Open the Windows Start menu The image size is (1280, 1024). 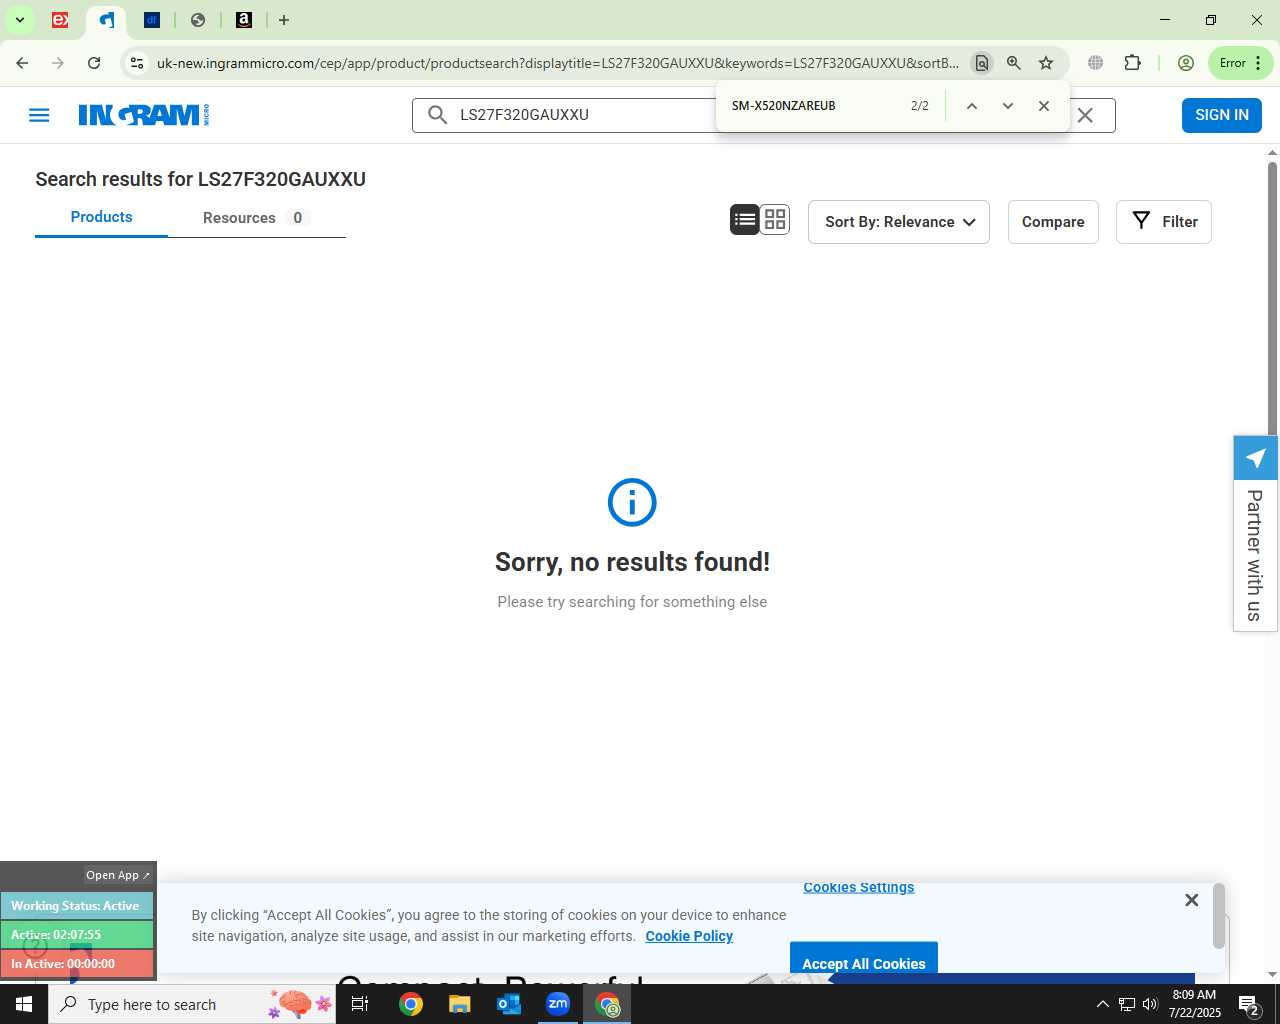pos(24,1004)
